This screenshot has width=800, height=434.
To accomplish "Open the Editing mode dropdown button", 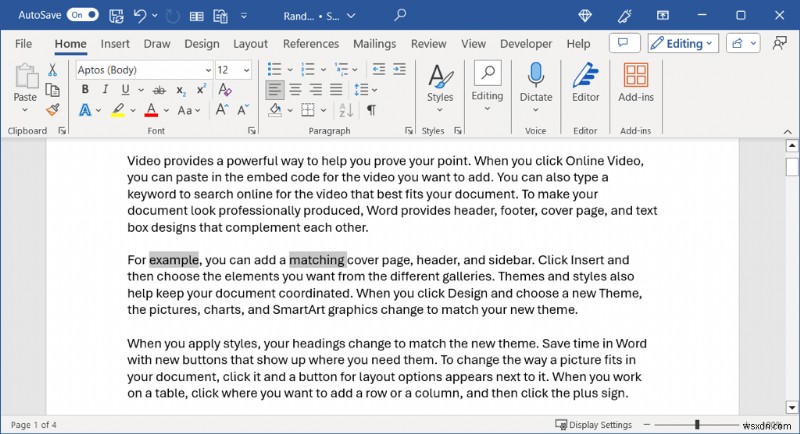I will (683, 43).
